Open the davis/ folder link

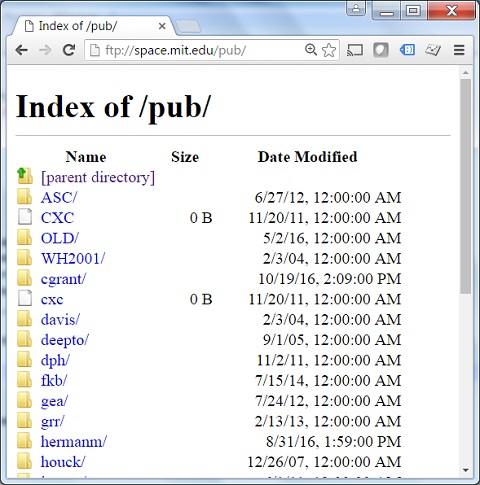tap(60, 320)
